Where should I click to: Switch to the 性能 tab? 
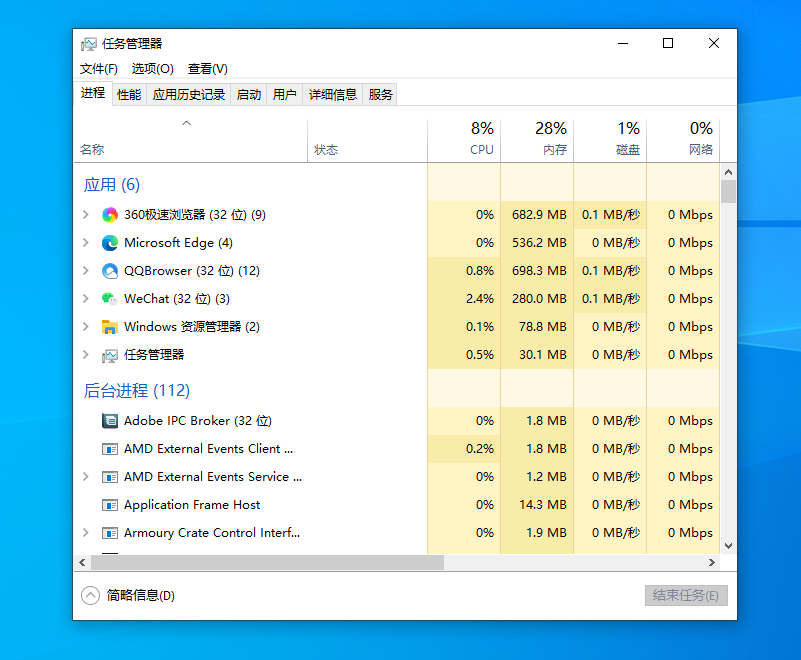click(129, 95)
